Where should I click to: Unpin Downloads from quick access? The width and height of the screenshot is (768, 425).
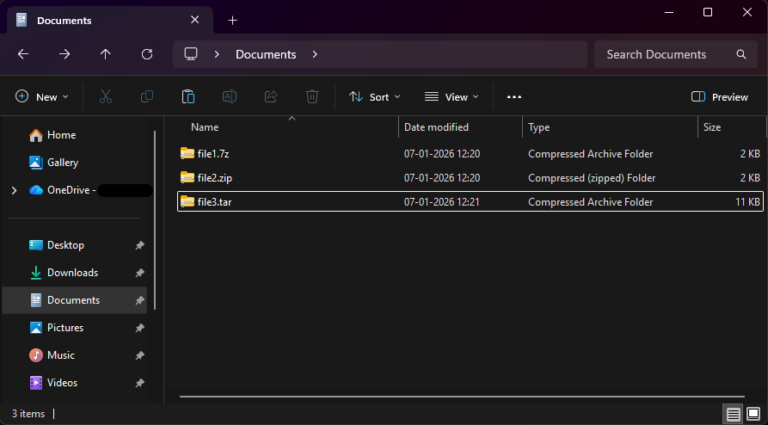coord(140,273)
